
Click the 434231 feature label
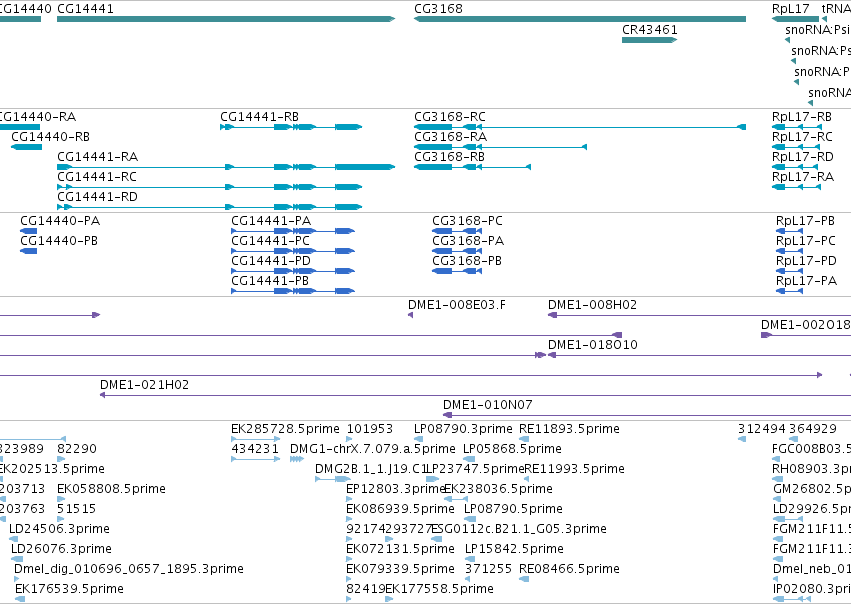click(255, 449)
